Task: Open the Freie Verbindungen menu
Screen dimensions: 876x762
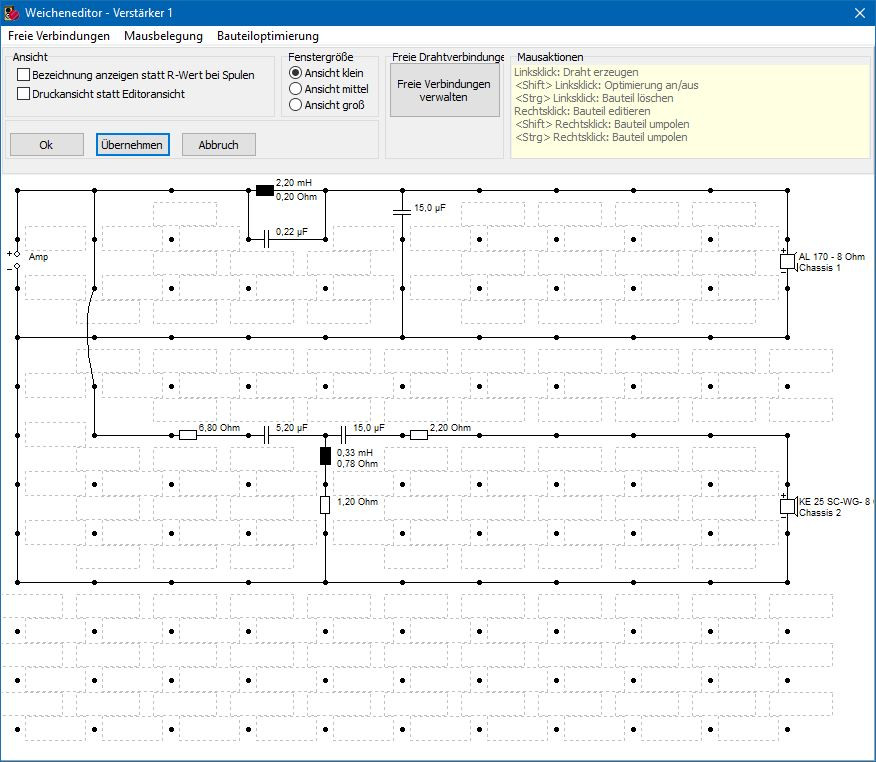Action: [59, 36]
